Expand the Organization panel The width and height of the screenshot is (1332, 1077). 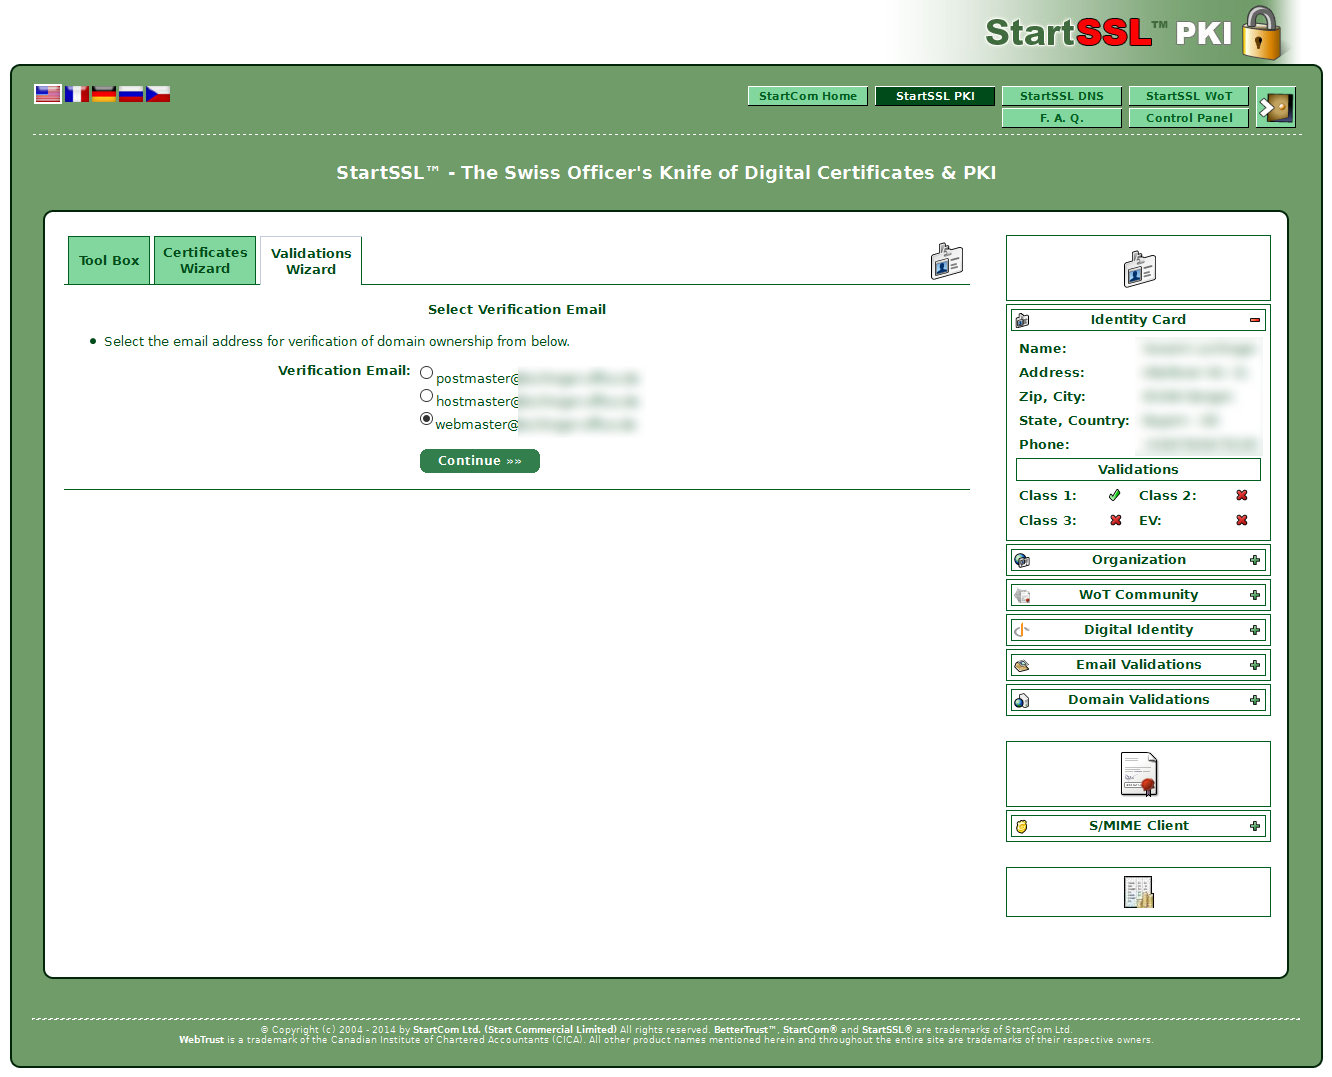[1255, 560]
